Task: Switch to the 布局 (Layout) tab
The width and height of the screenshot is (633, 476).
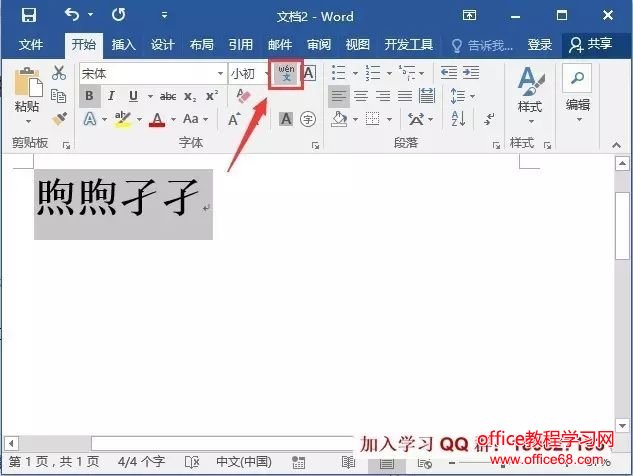Action: 202,44
